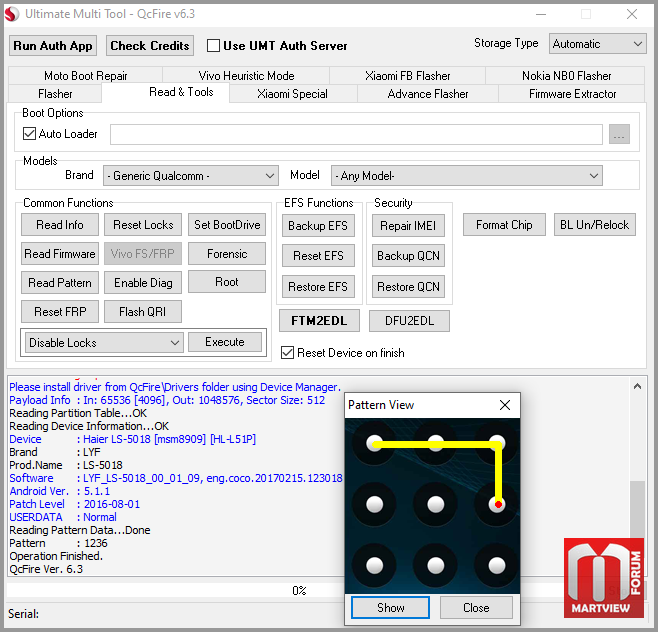658x632 pixels.
Task: Click Device Haier LS-5018 log line
Action: click(133, 439)
